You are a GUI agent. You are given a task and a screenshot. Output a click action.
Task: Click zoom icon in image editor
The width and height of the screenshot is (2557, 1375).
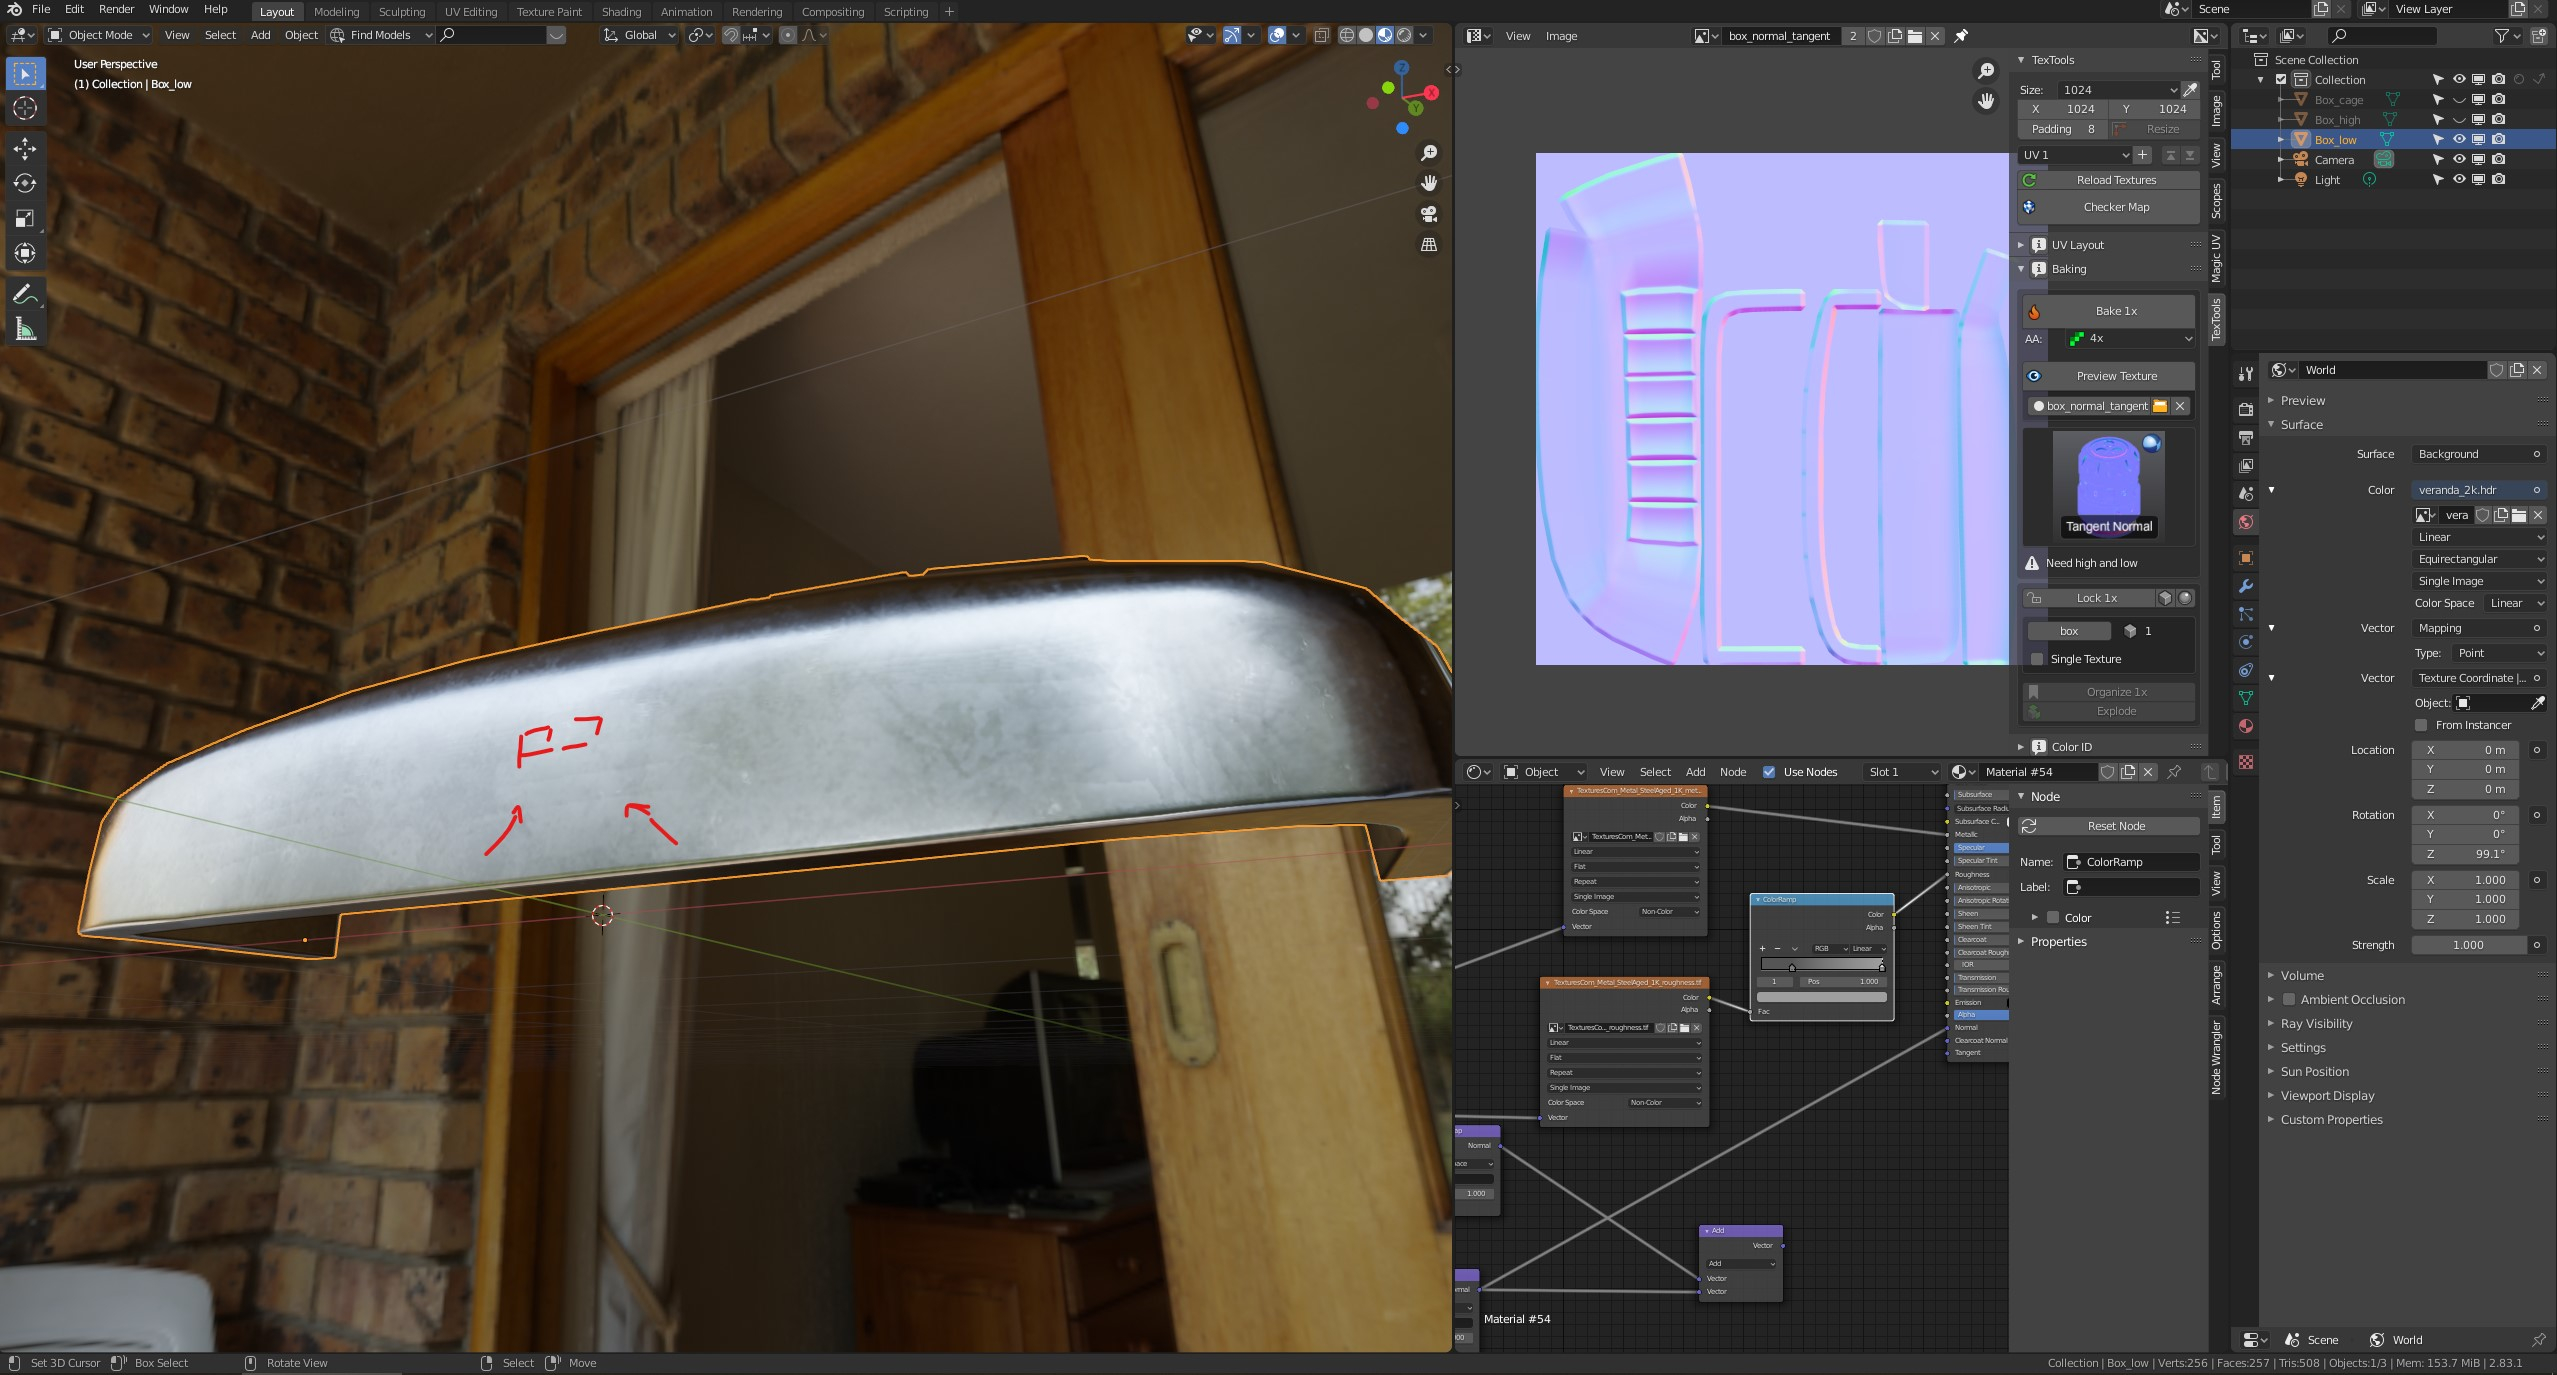point(1986,71)
